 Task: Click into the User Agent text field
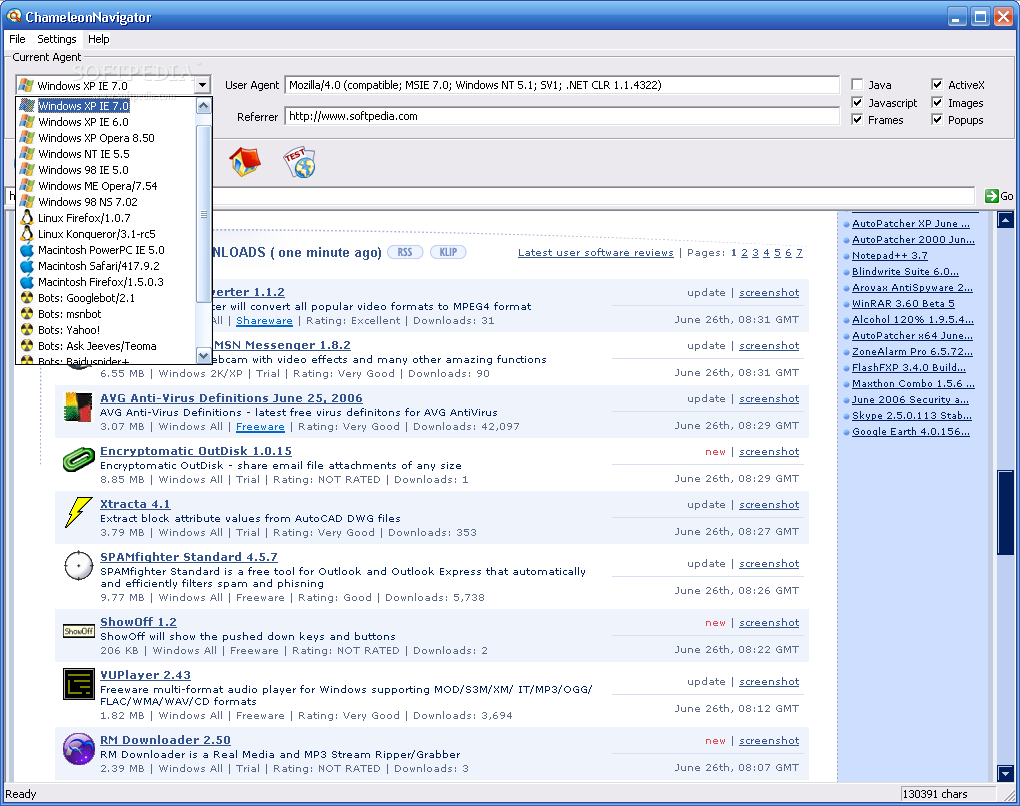(562, 85)
